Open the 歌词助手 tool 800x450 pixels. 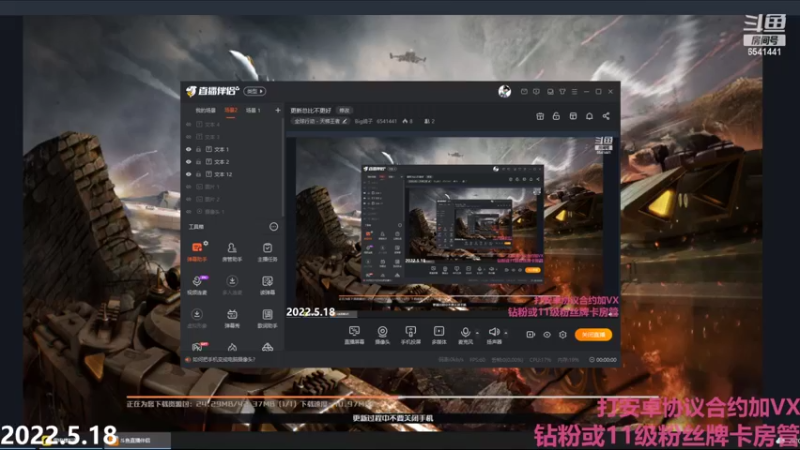[267, 318]
